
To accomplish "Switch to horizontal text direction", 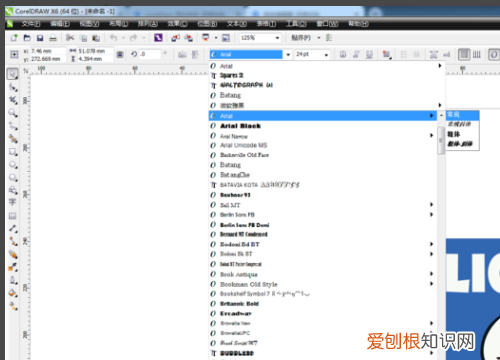I will coord(464,54).
